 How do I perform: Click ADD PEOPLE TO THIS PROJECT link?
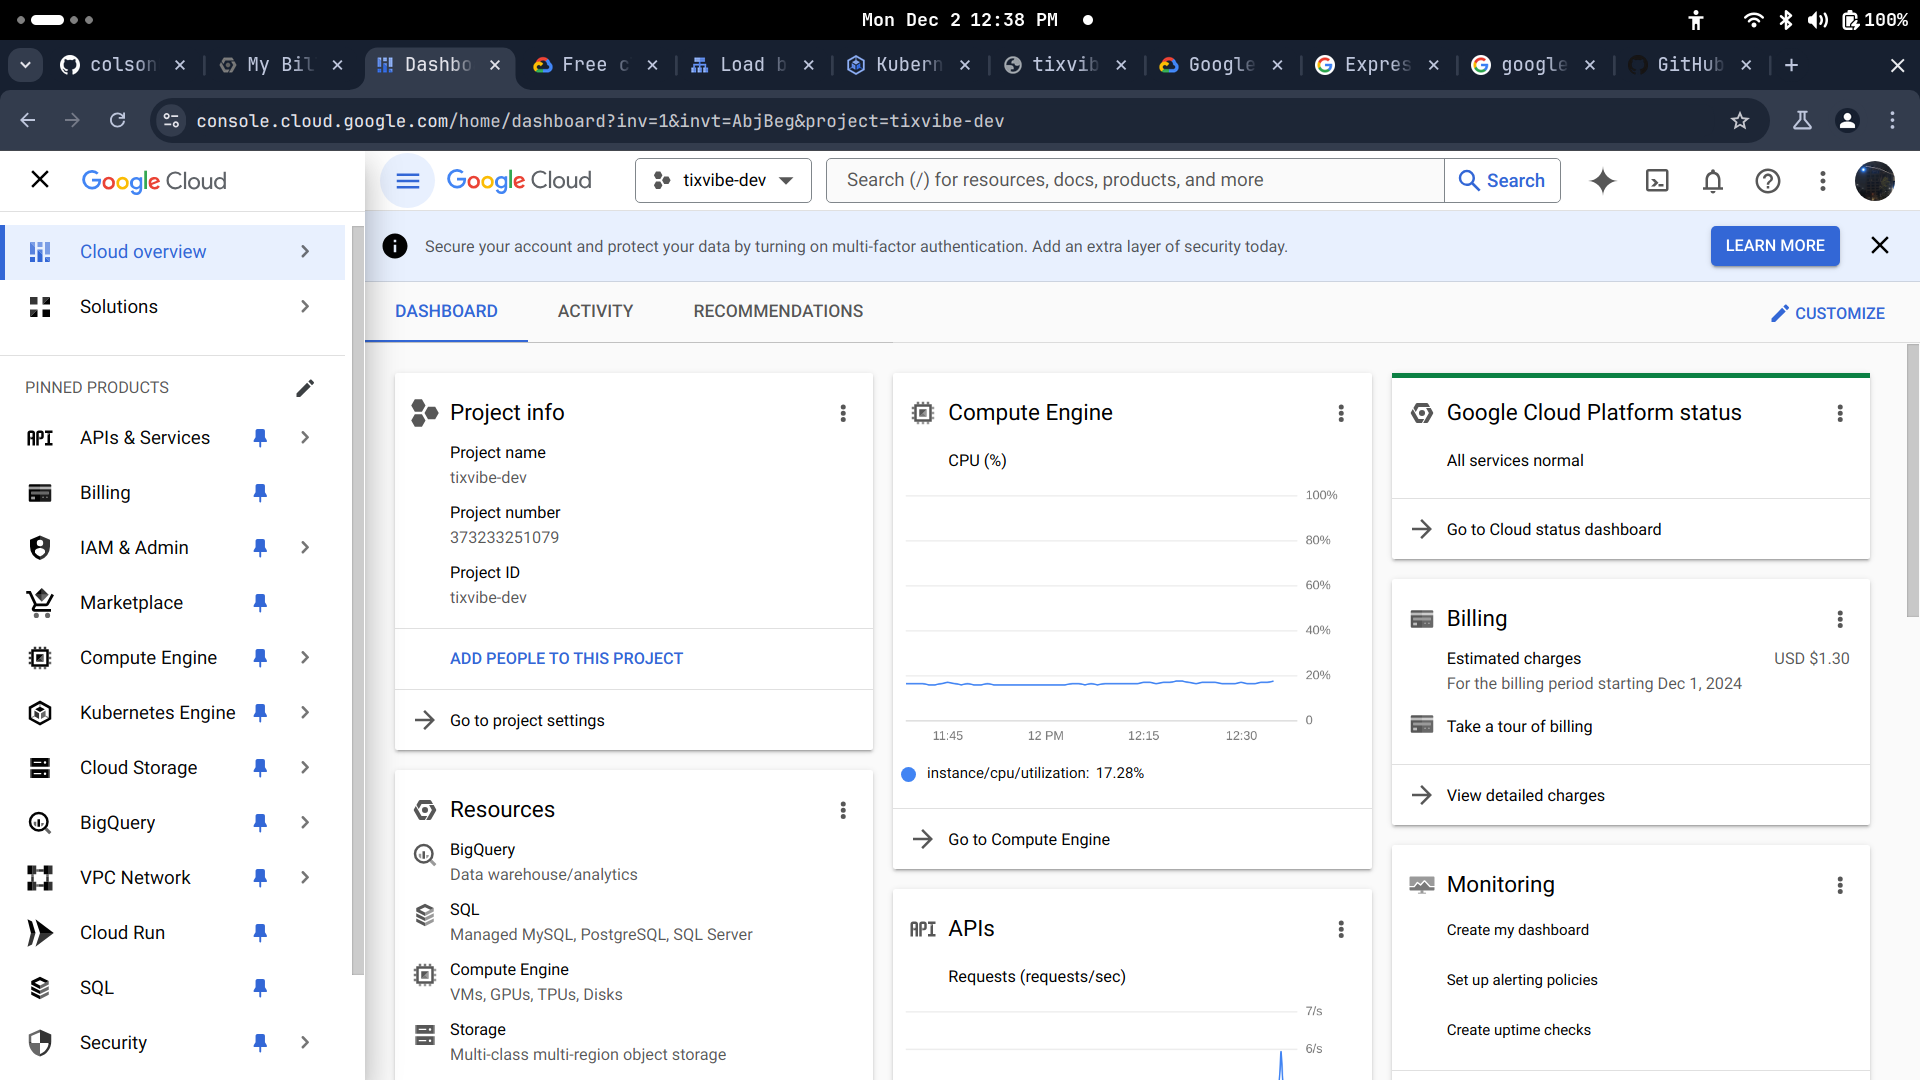564,658
